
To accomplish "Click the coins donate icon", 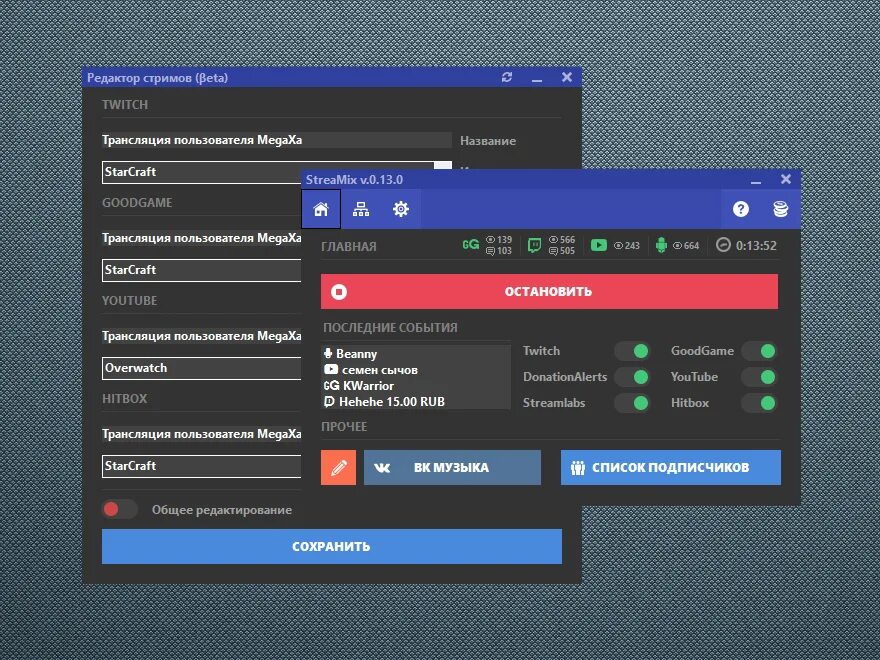I will click(x=781, y=209).
